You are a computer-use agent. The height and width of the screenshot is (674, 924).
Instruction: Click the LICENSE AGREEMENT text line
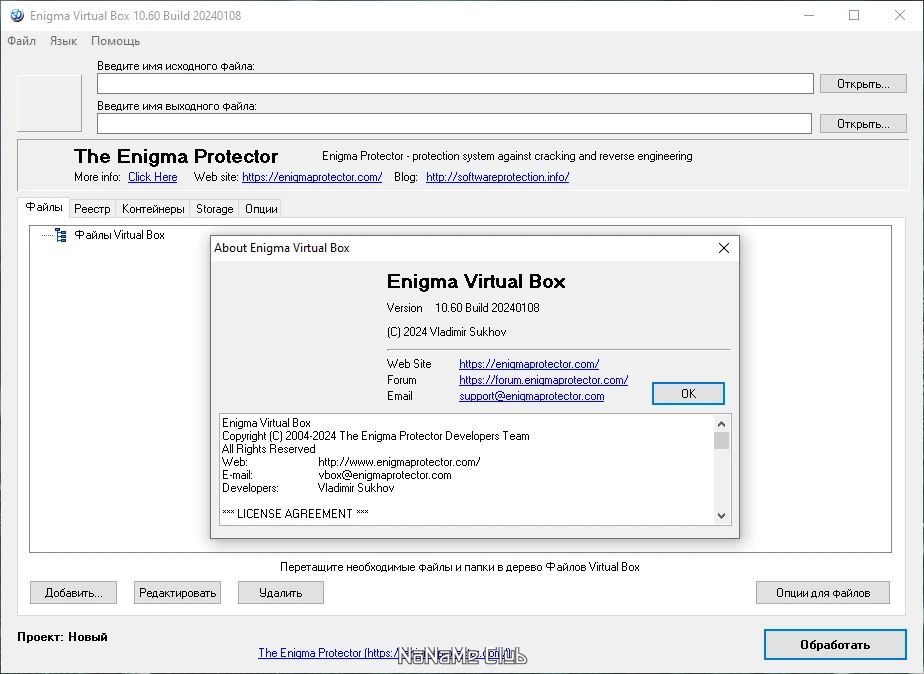coord(295,514)
